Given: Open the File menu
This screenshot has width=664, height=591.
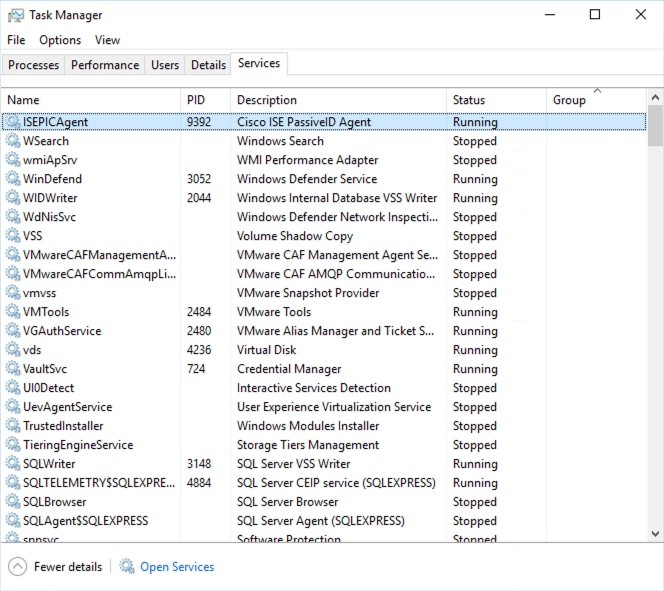Looking at the screenshot, I should coord(16,40).
